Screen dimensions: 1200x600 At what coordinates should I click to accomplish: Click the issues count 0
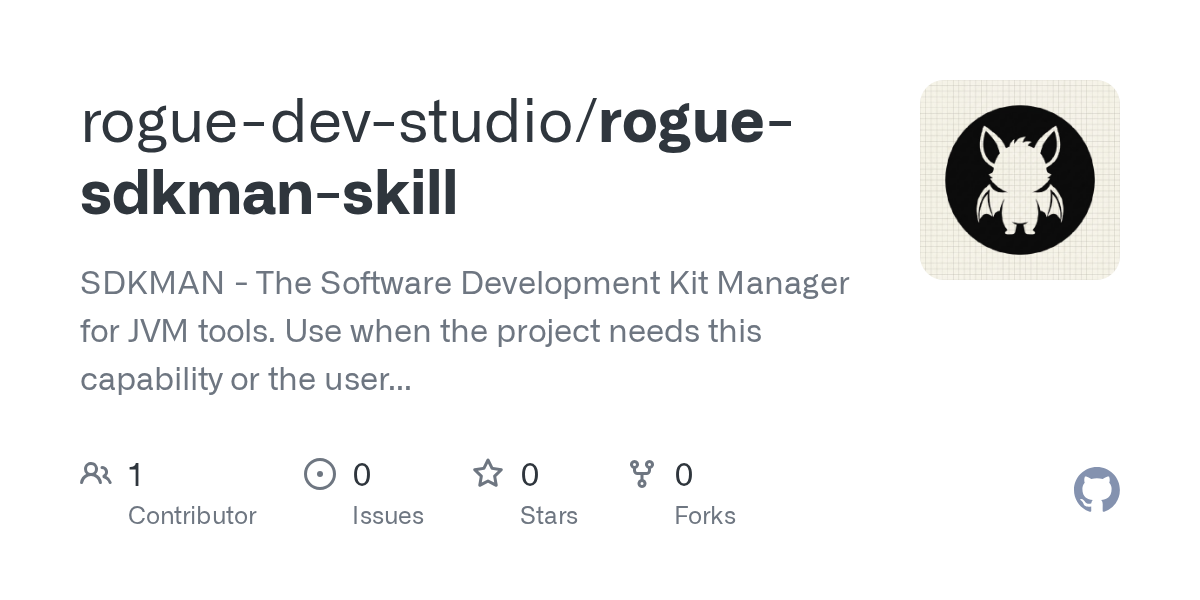[x=362, y=474]
